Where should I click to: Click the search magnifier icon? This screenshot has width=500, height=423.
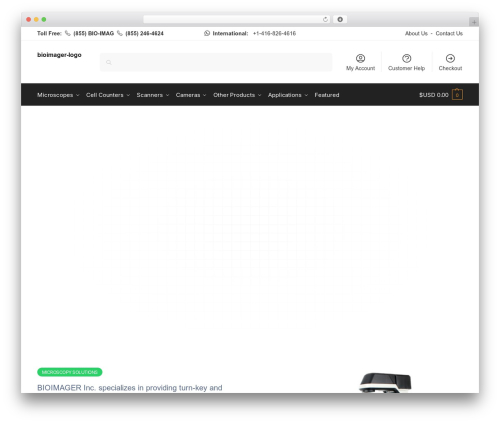pos(109,62)
